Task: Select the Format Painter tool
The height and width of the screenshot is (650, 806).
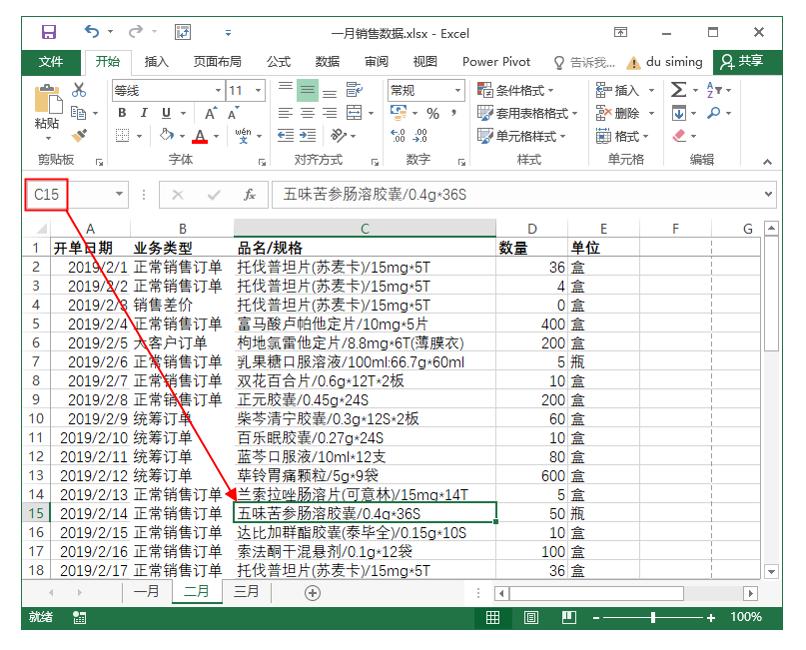Action: tap(77, 135)
